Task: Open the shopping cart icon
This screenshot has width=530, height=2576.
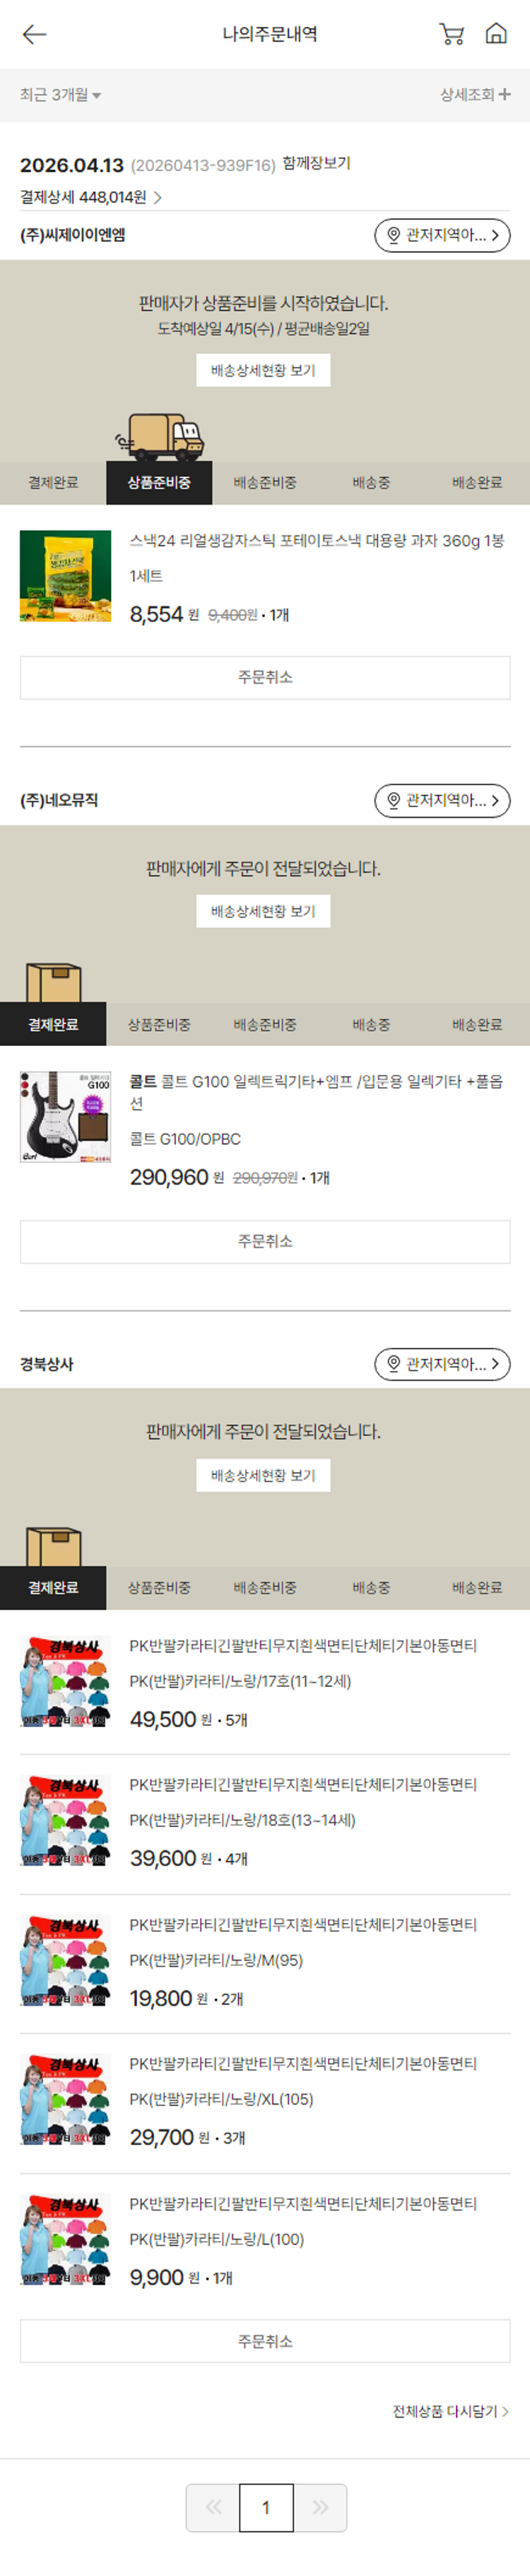Action: (x=452, y=34)
